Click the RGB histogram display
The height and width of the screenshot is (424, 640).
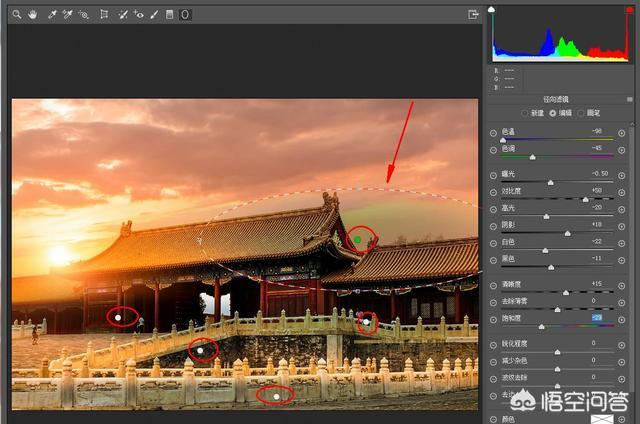click(x=560, y=35)
